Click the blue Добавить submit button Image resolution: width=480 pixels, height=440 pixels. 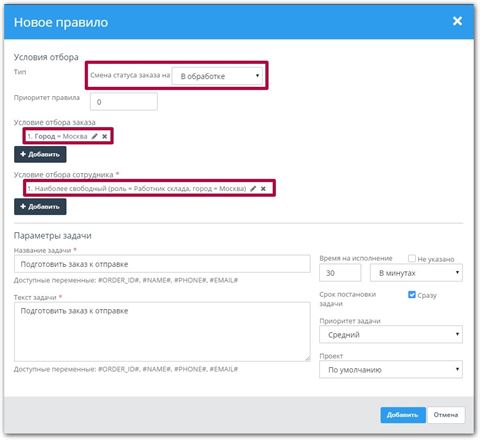403,415
